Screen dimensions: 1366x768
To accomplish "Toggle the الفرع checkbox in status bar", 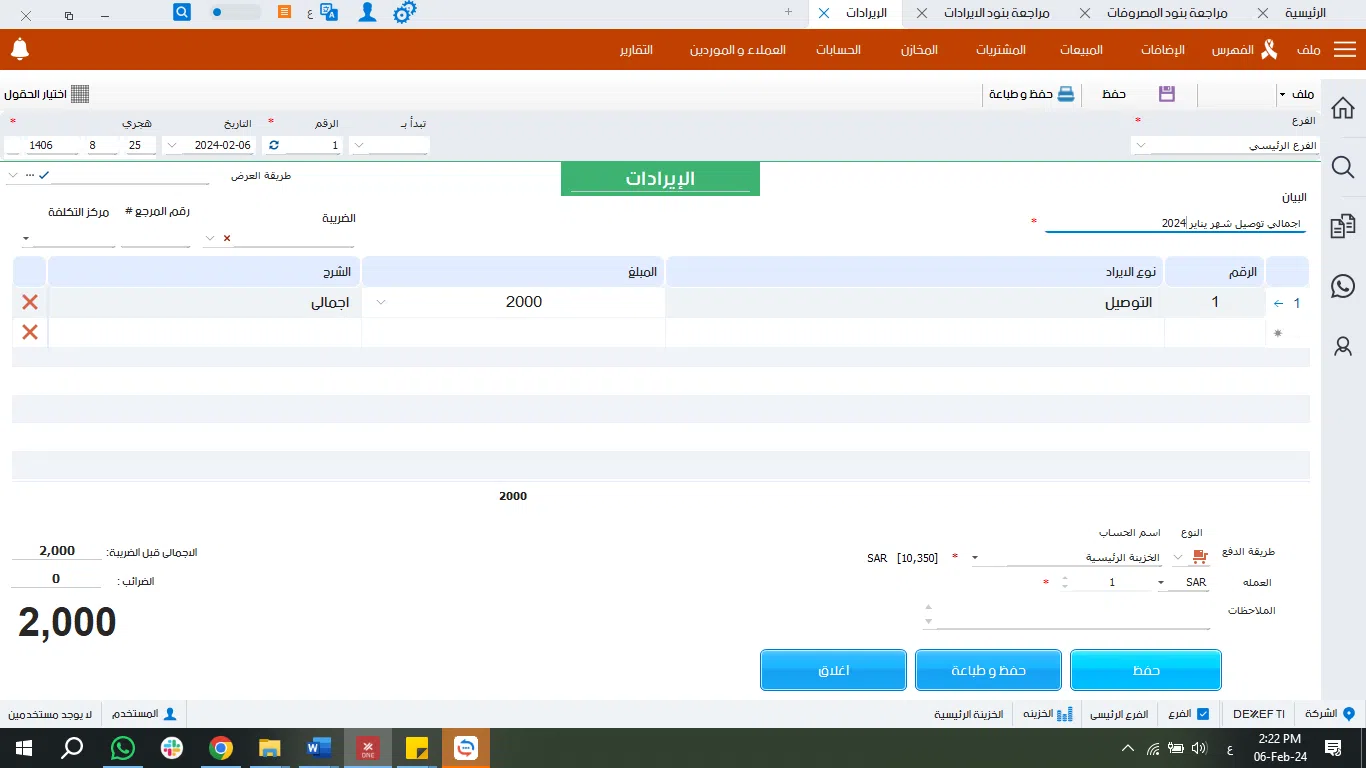I will point(1202,714).
